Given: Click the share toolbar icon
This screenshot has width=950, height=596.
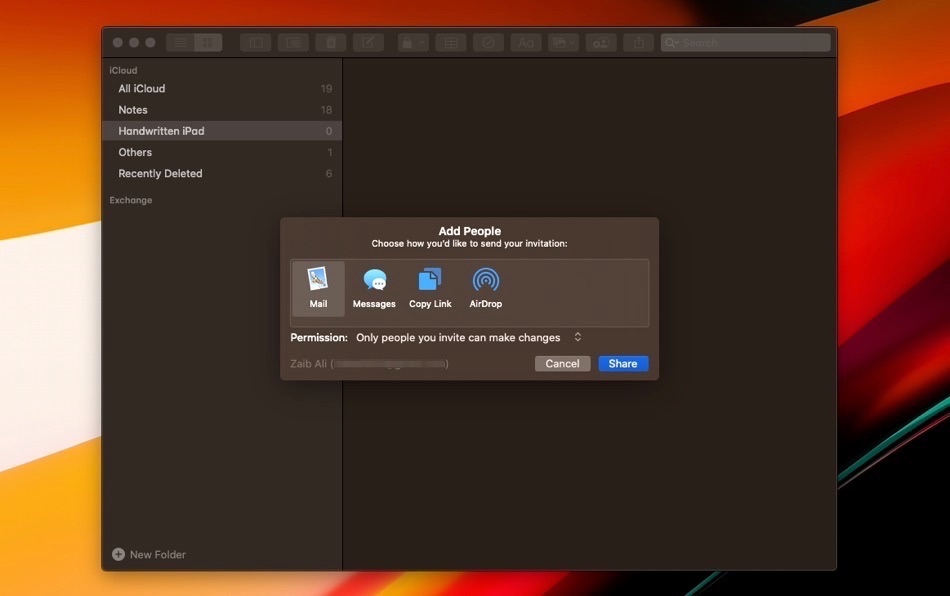Looking at the screenshot, I should coord(639,42).
